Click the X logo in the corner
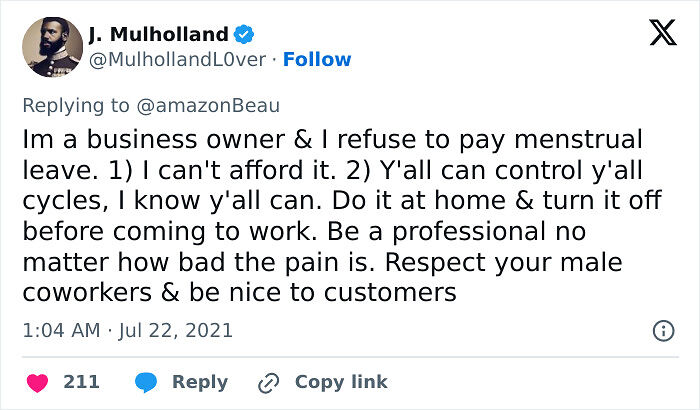 [x=662, y=33]
